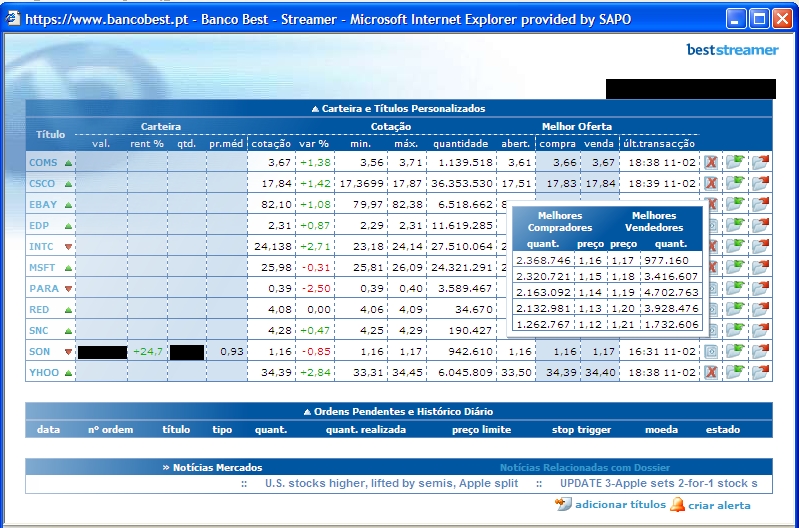The image size is (799, 528).
Task: Click the bell icon beside criar alerta
Action: [x=678, y=505]
